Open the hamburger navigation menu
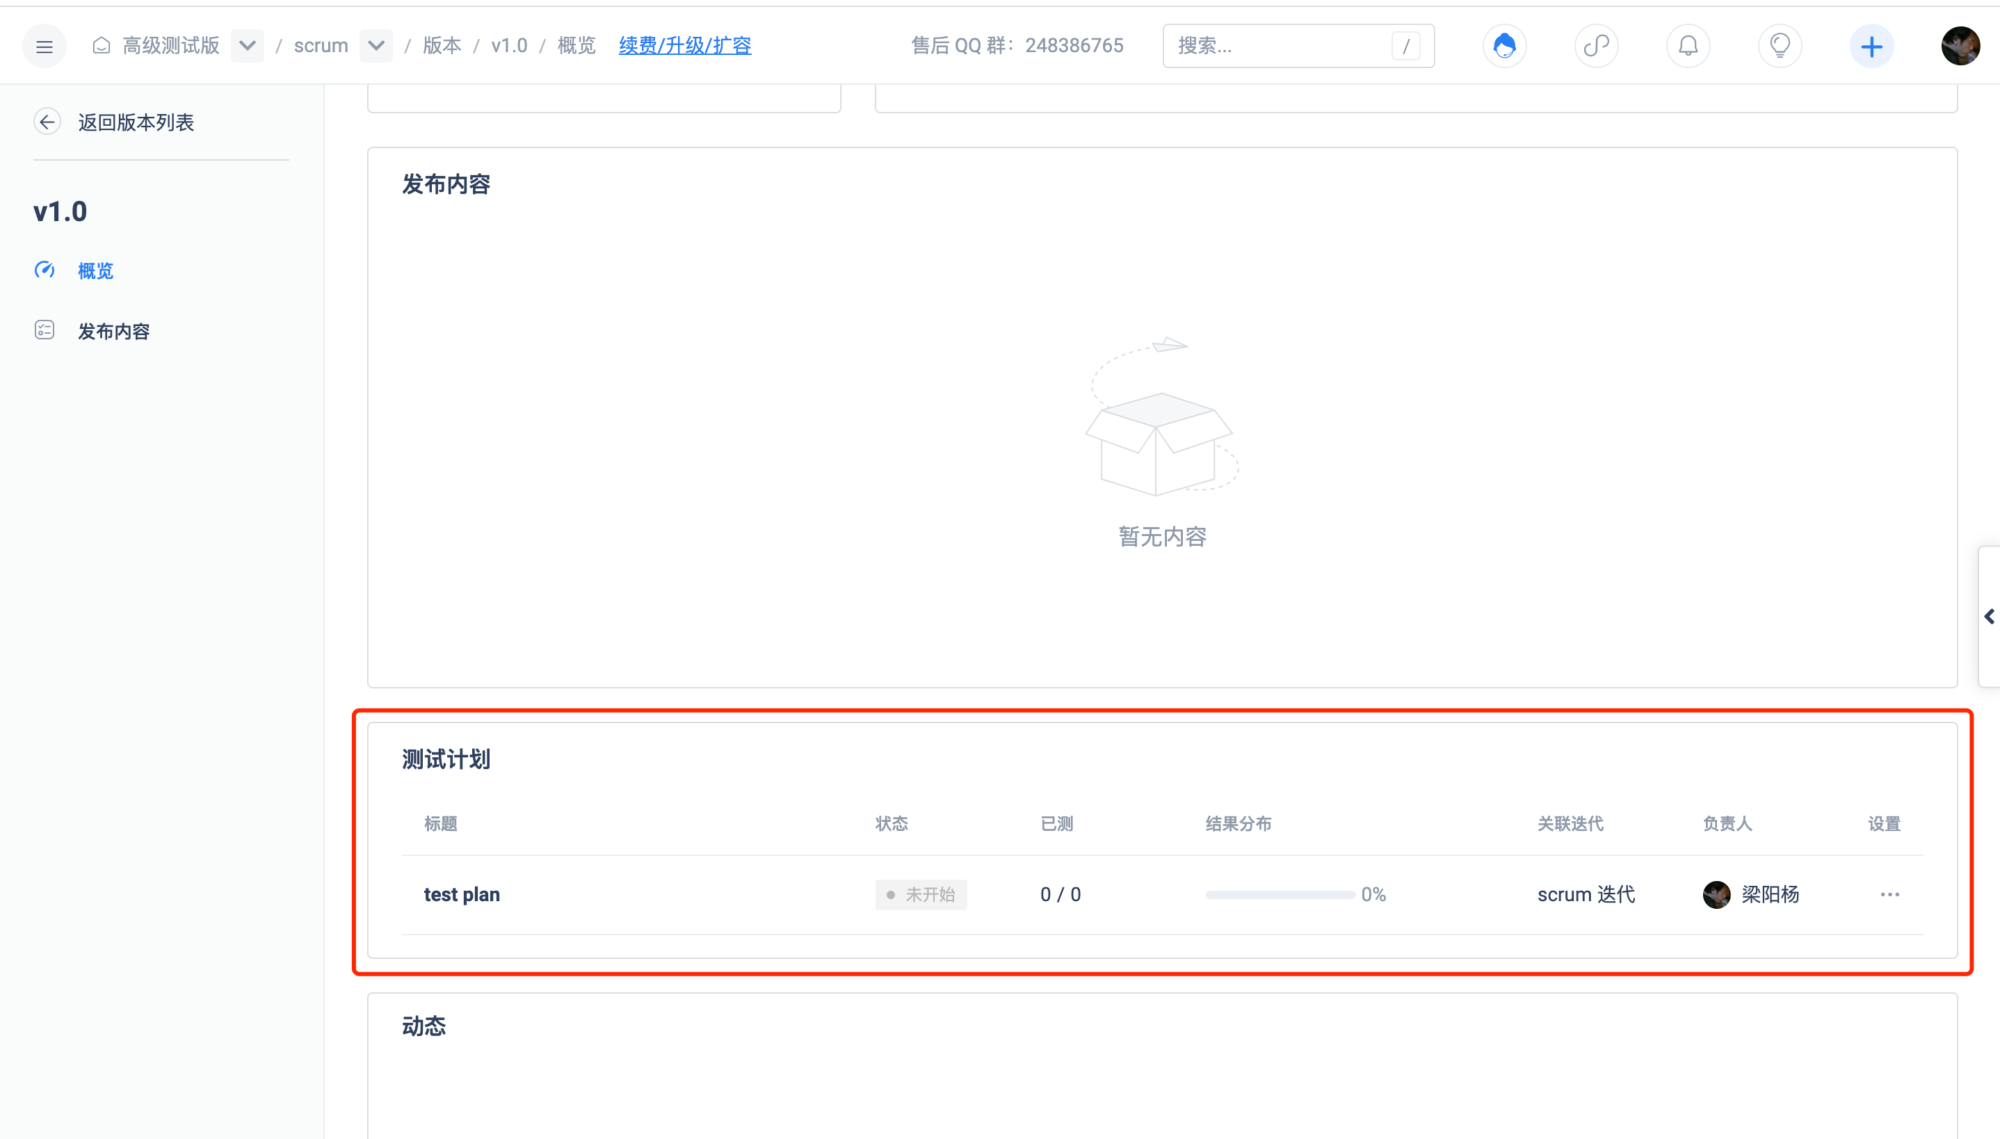The image size is (2000, 1139). click(44, 46)
